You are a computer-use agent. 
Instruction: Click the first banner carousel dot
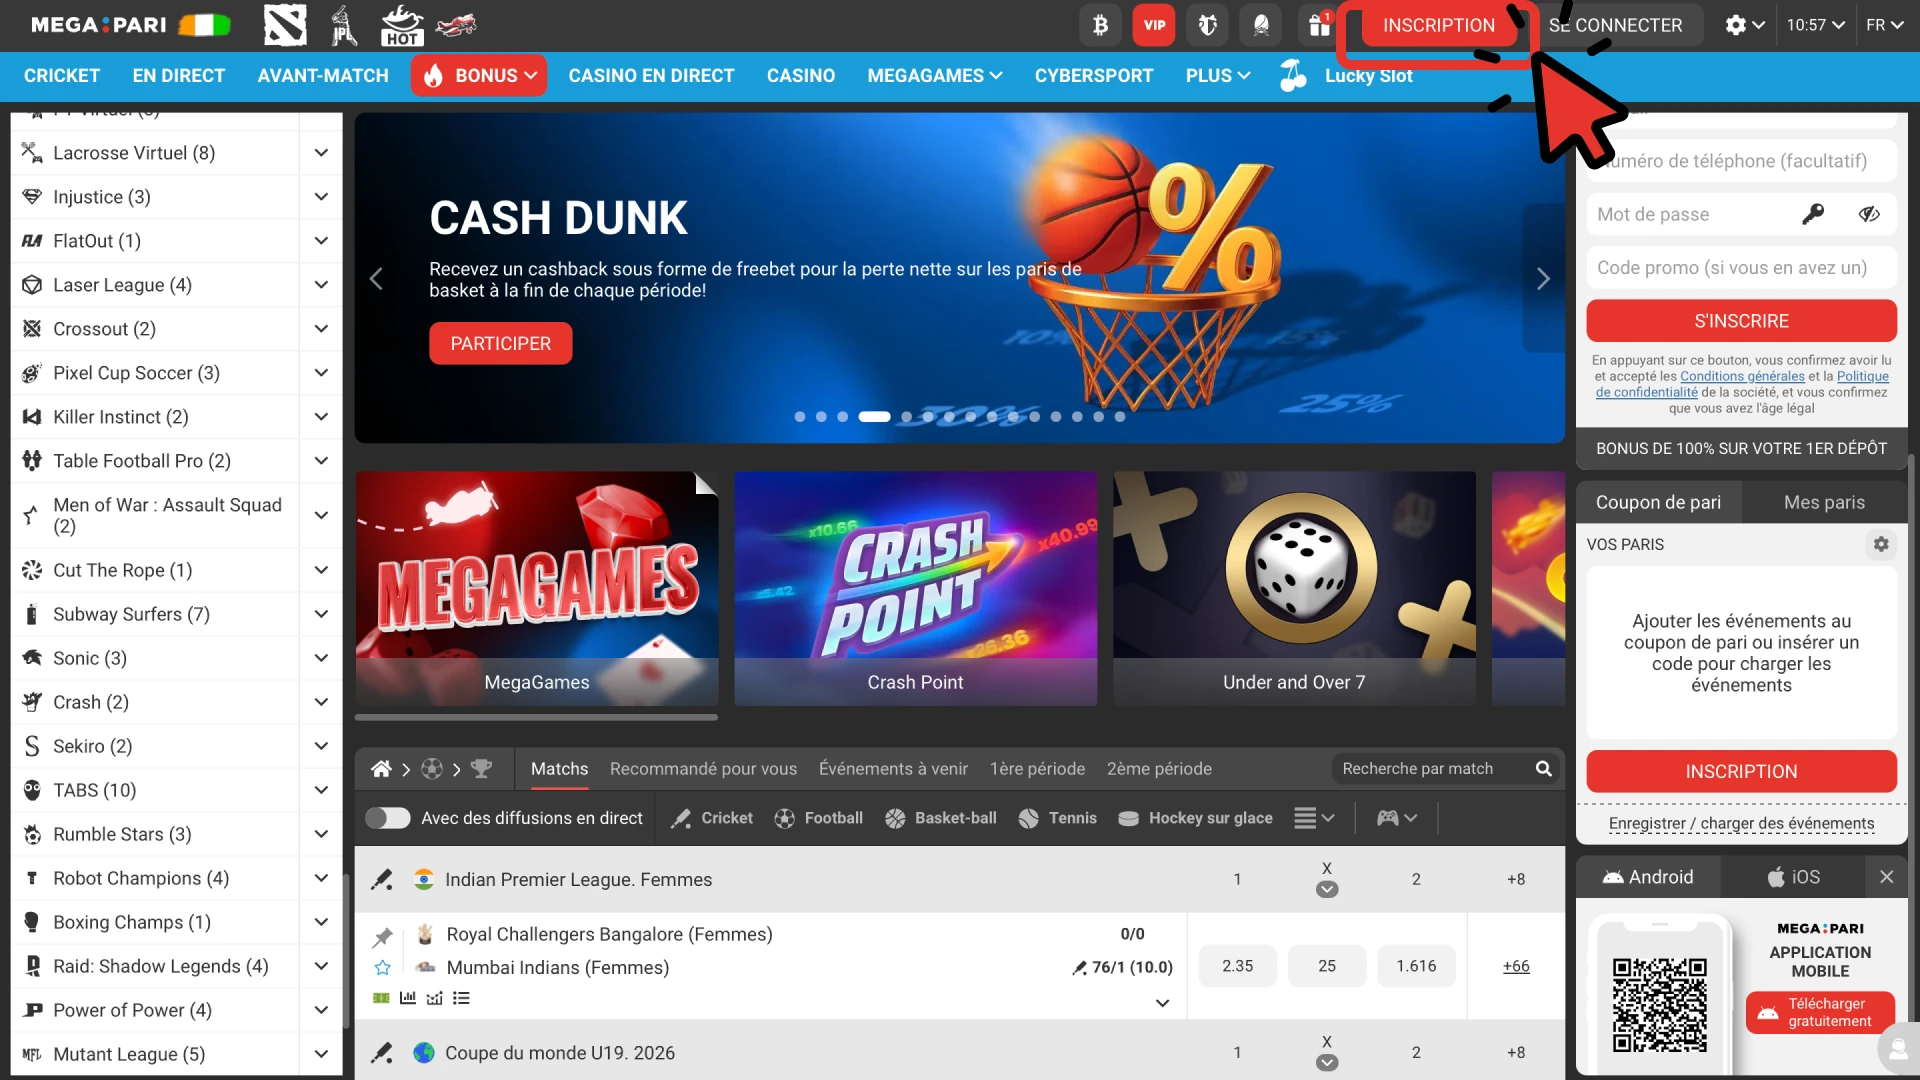point(800,417)
